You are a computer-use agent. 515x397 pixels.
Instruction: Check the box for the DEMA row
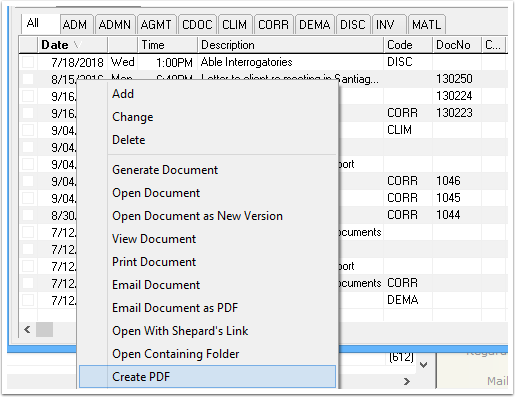pyautogui.click(x=28, y=300)
